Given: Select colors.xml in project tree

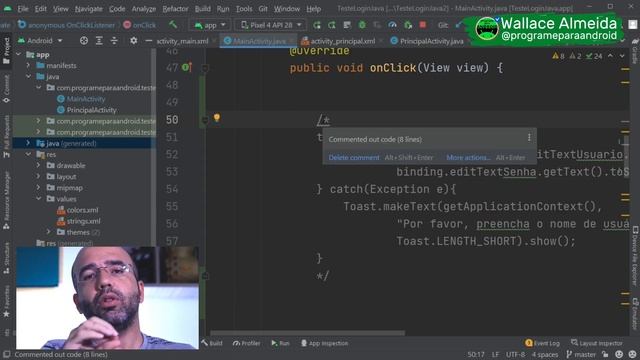Looking at the screenshot, I should (x=82, y=210).
